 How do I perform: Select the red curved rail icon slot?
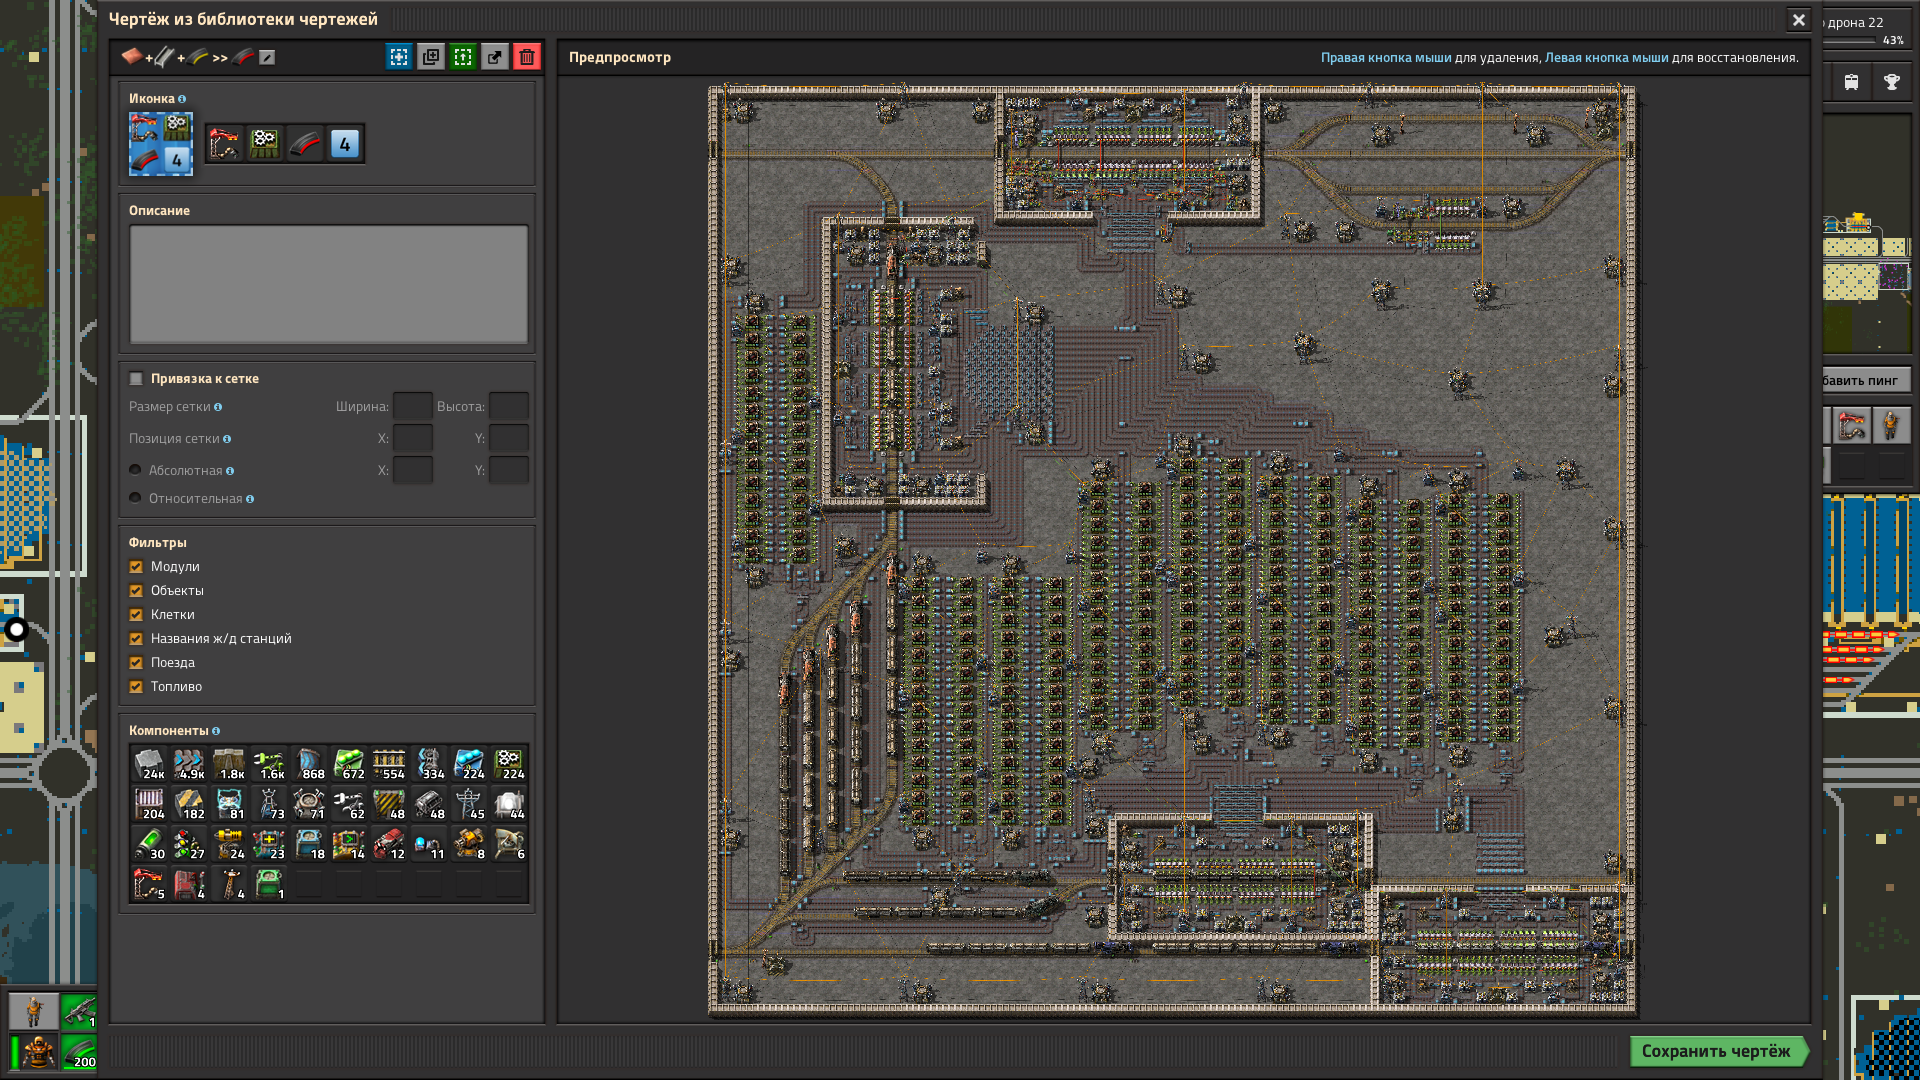tap(305, 144)
